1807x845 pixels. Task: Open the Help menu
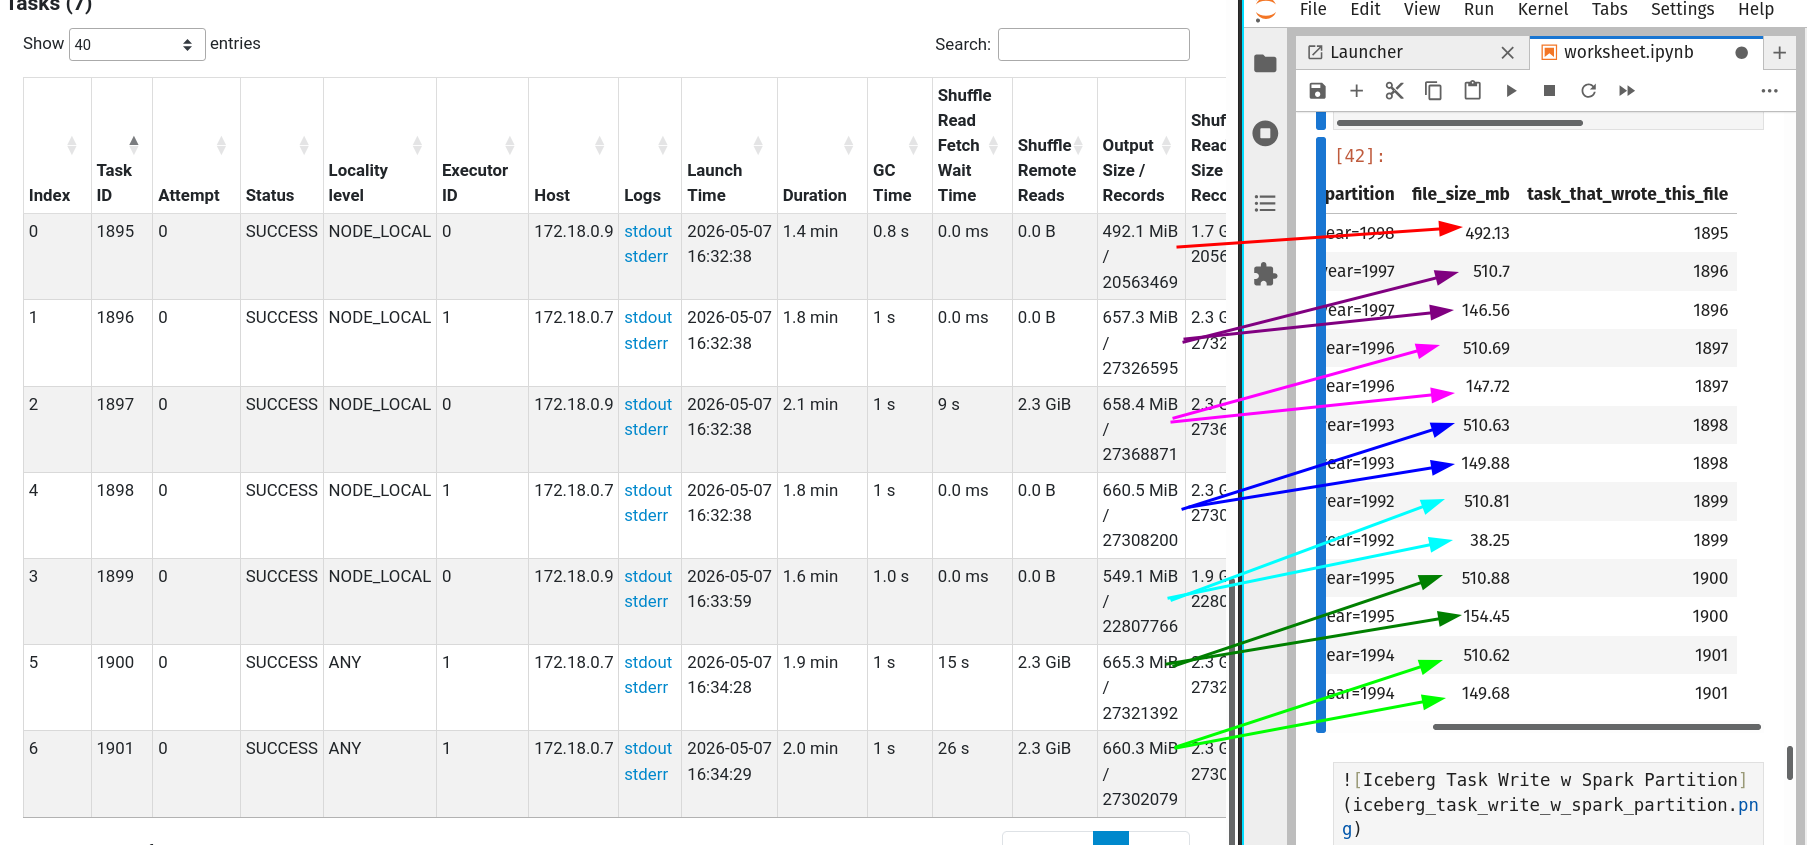tap(1756, 9)
